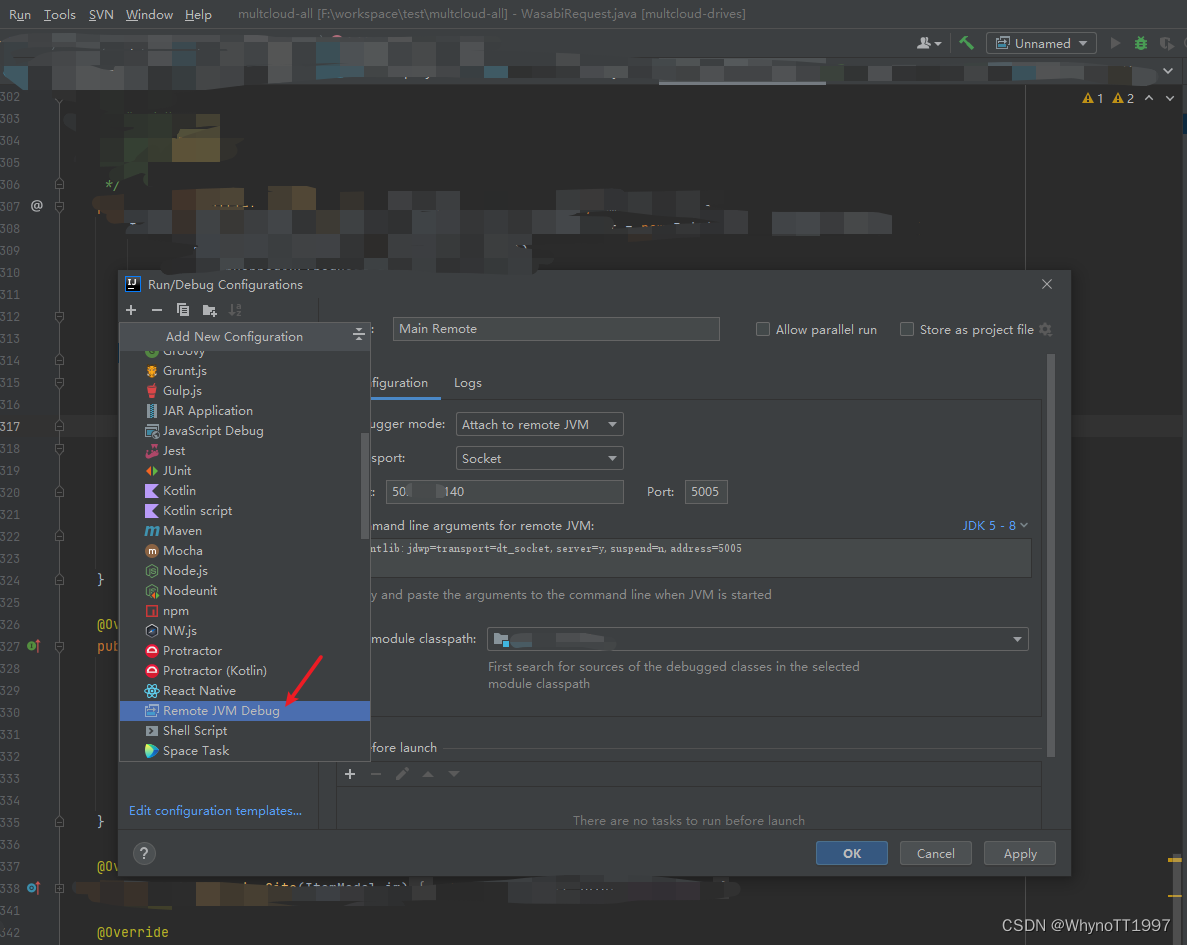Click the Host address field
This screenshot has width=1187, height=945.
click(505, 491)
